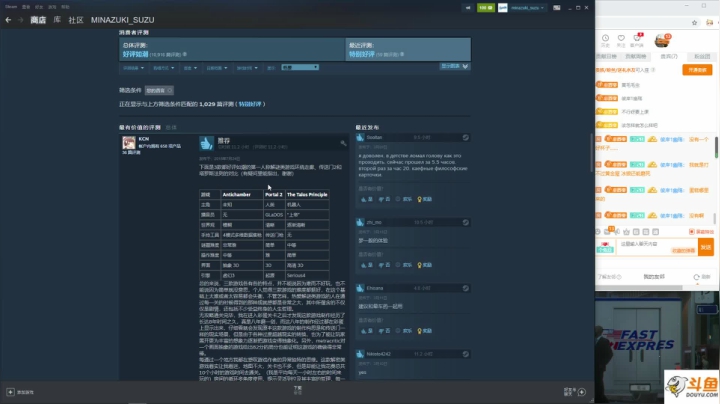Screen dimensions: 720x404
Task: Vote Yes on Ehoana's review
Action: (x=366, y=331)
